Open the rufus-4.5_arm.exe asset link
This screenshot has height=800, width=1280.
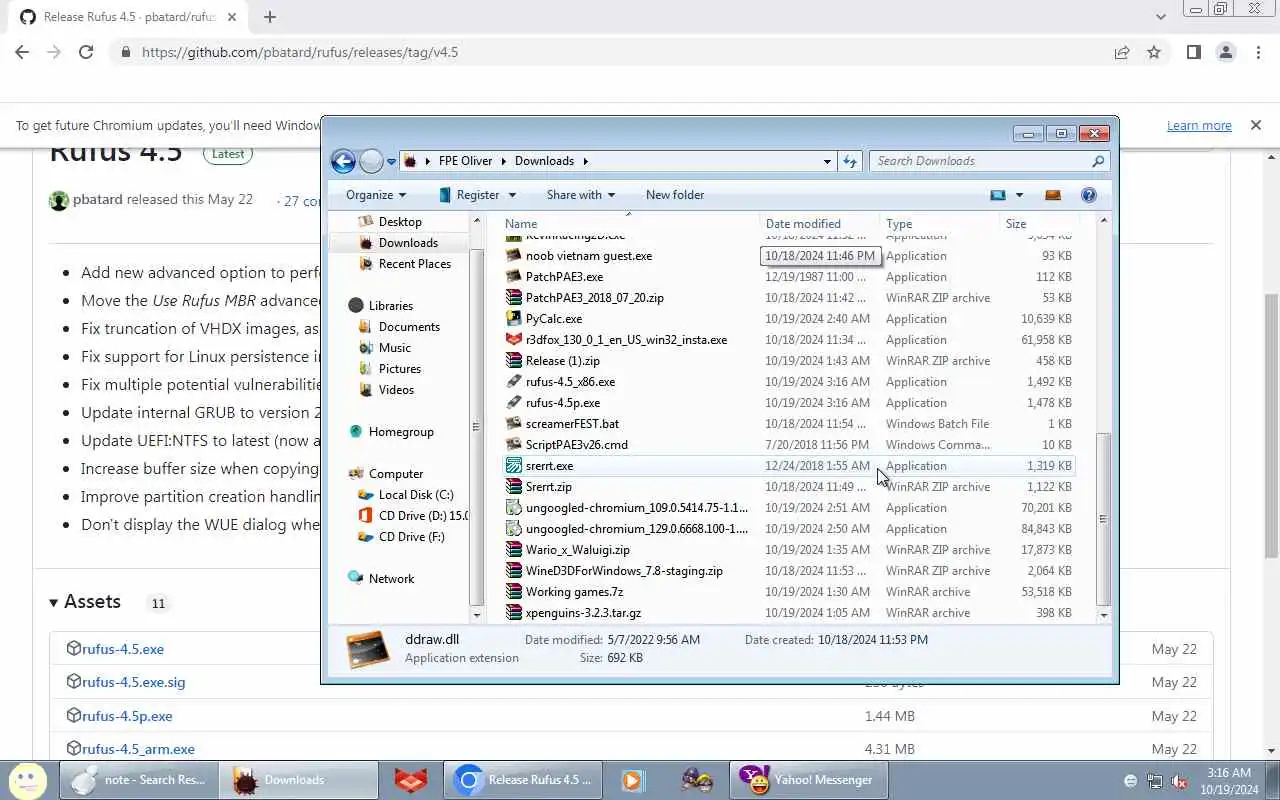pos(138,749)
